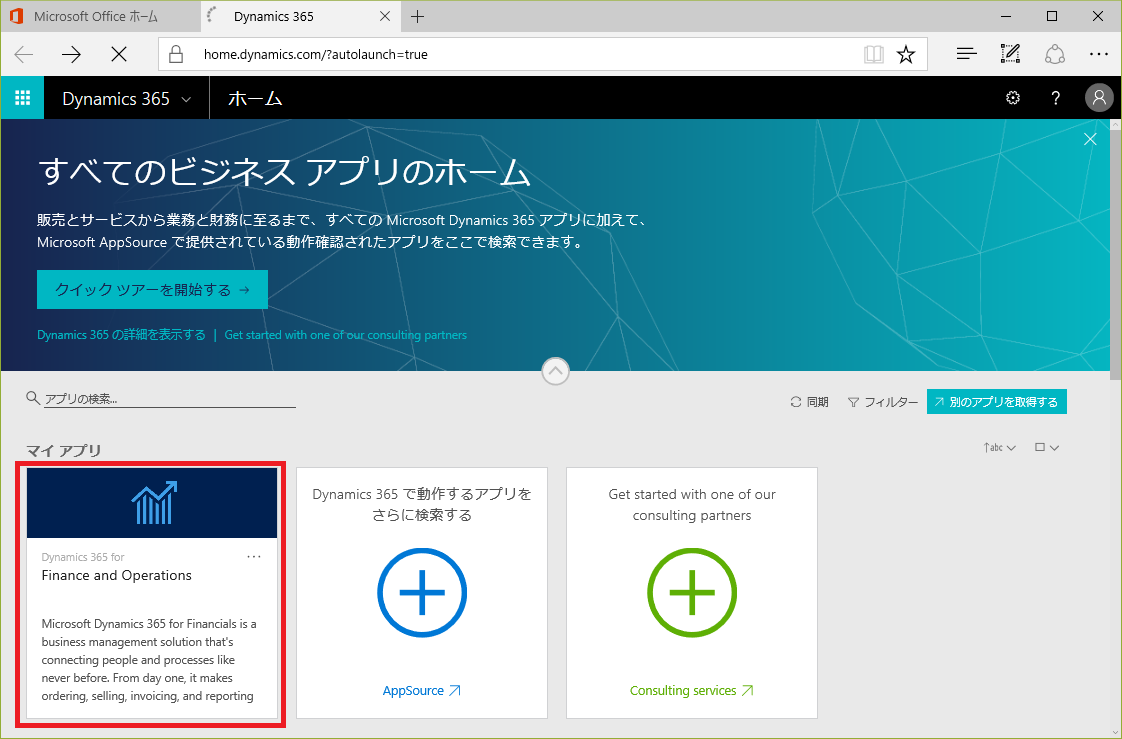Click the padlock site info icon
Image resolution: width=1122 pixels, height=739 pixels.
[176, 54]
